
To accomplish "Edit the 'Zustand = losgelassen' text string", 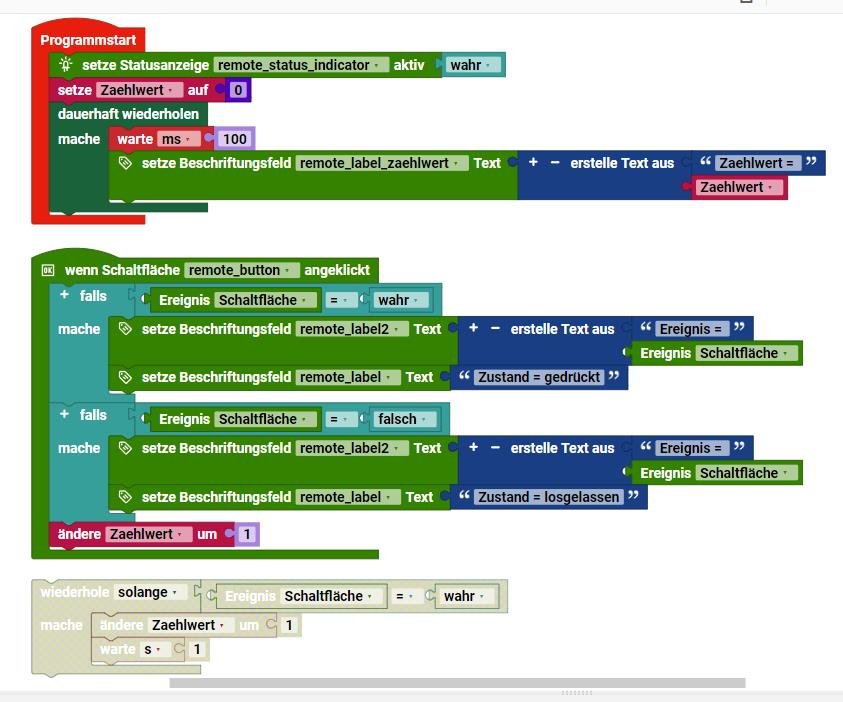I will 548,497.
